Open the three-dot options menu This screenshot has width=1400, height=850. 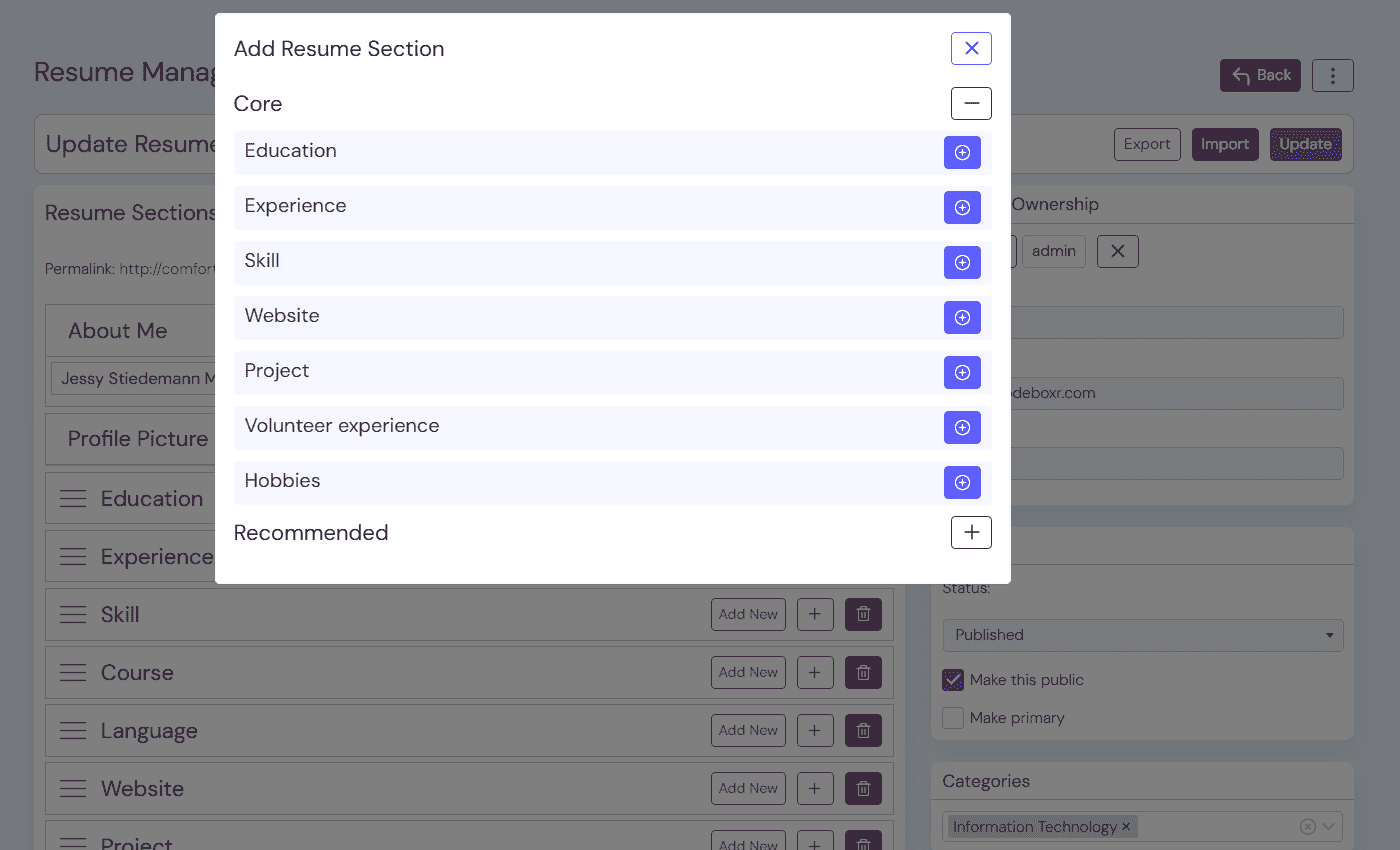[x=1332, y=75]
